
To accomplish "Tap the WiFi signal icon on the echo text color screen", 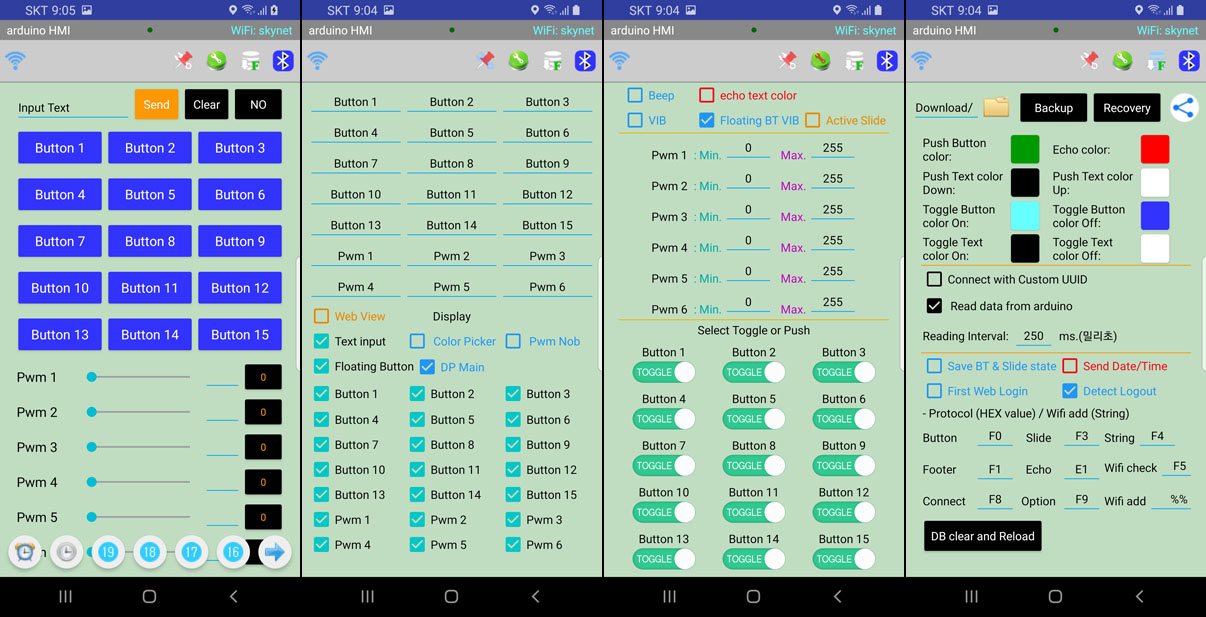I will [x=620, y=61].
